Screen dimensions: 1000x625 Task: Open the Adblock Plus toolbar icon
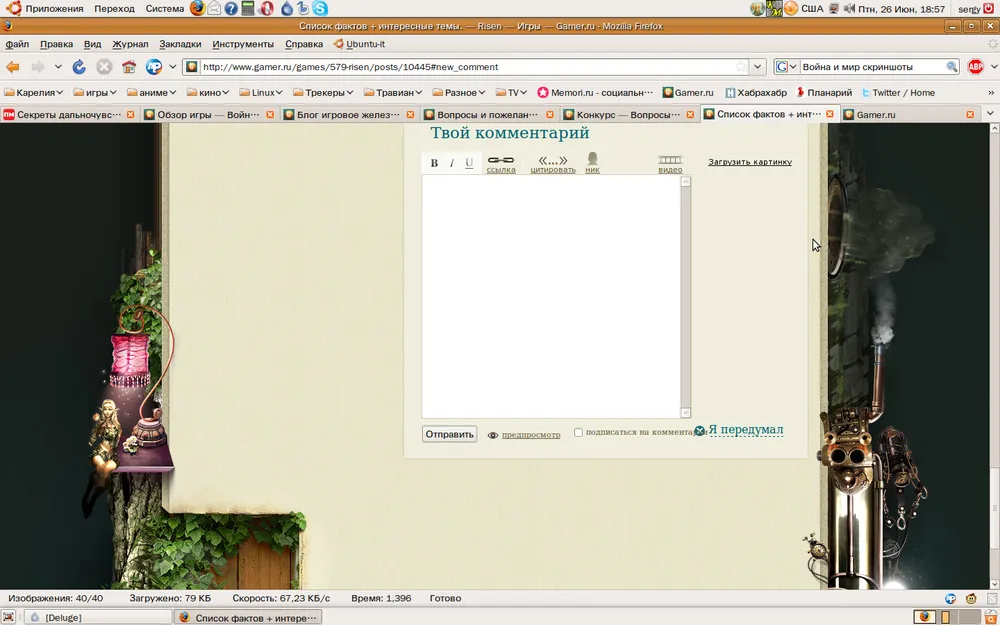975,67
